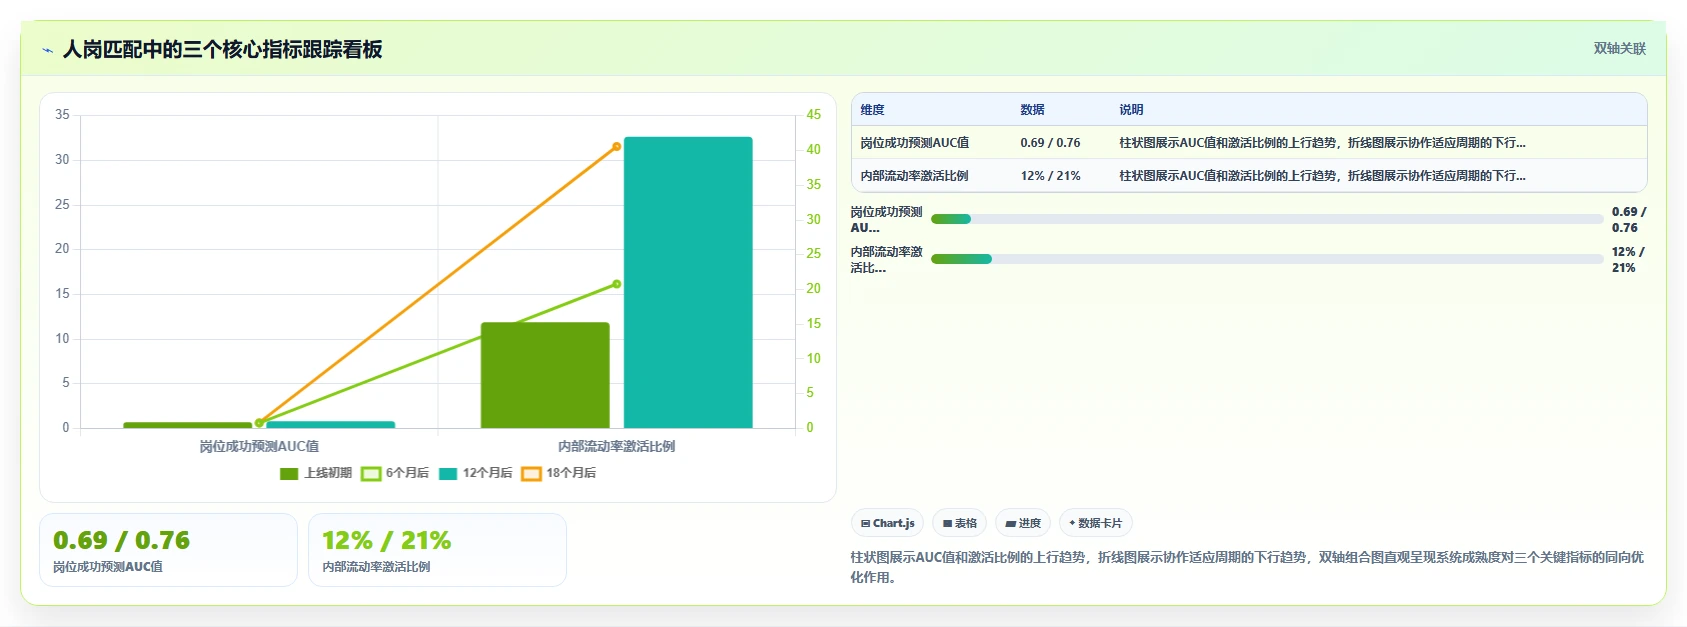
Task: Select the 内部流动率激活比例 table row cell
Action: (x=915, y=176)
